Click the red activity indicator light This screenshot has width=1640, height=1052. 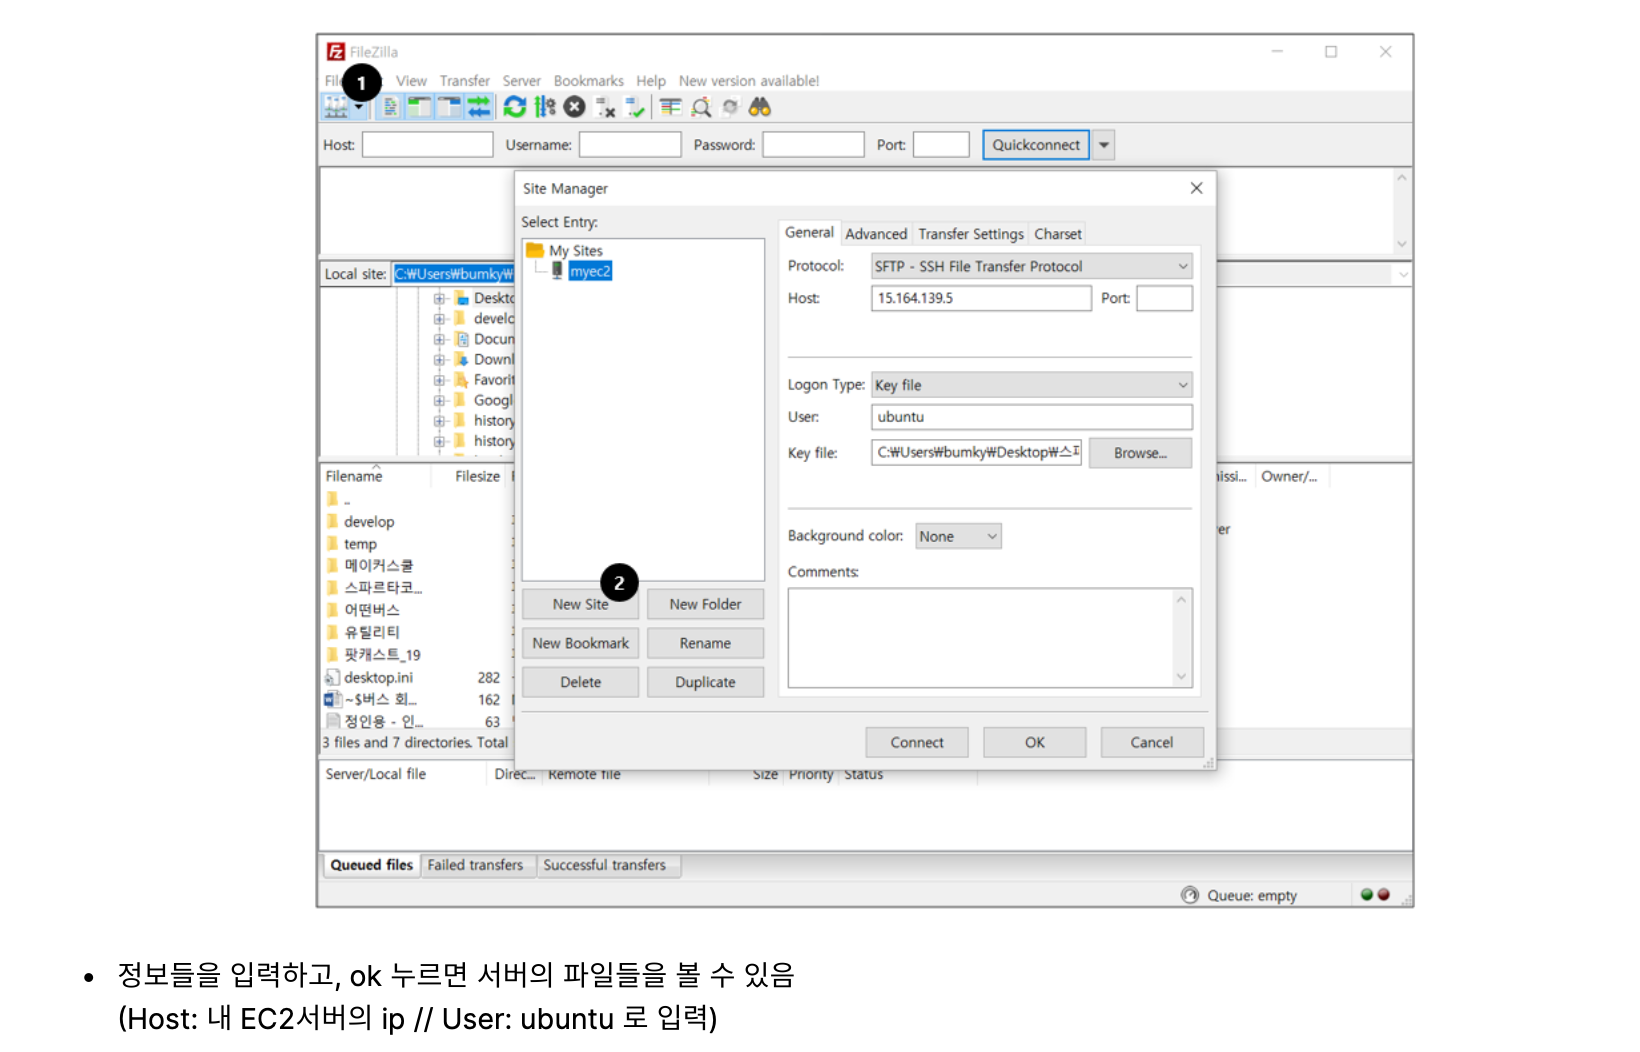(x=1383, y=895)
